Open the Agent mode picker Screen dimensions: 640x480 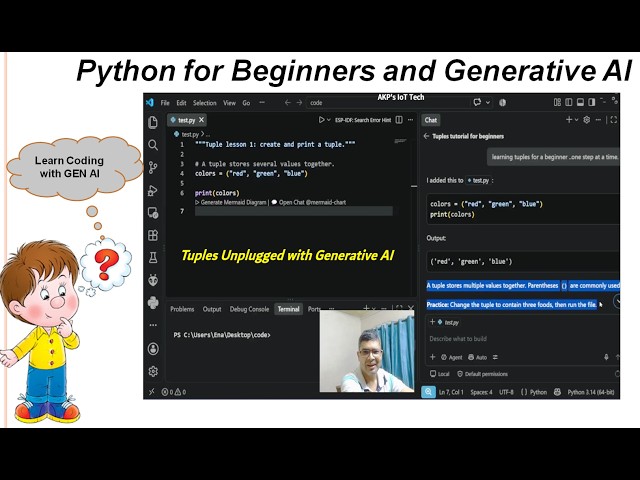451,357
